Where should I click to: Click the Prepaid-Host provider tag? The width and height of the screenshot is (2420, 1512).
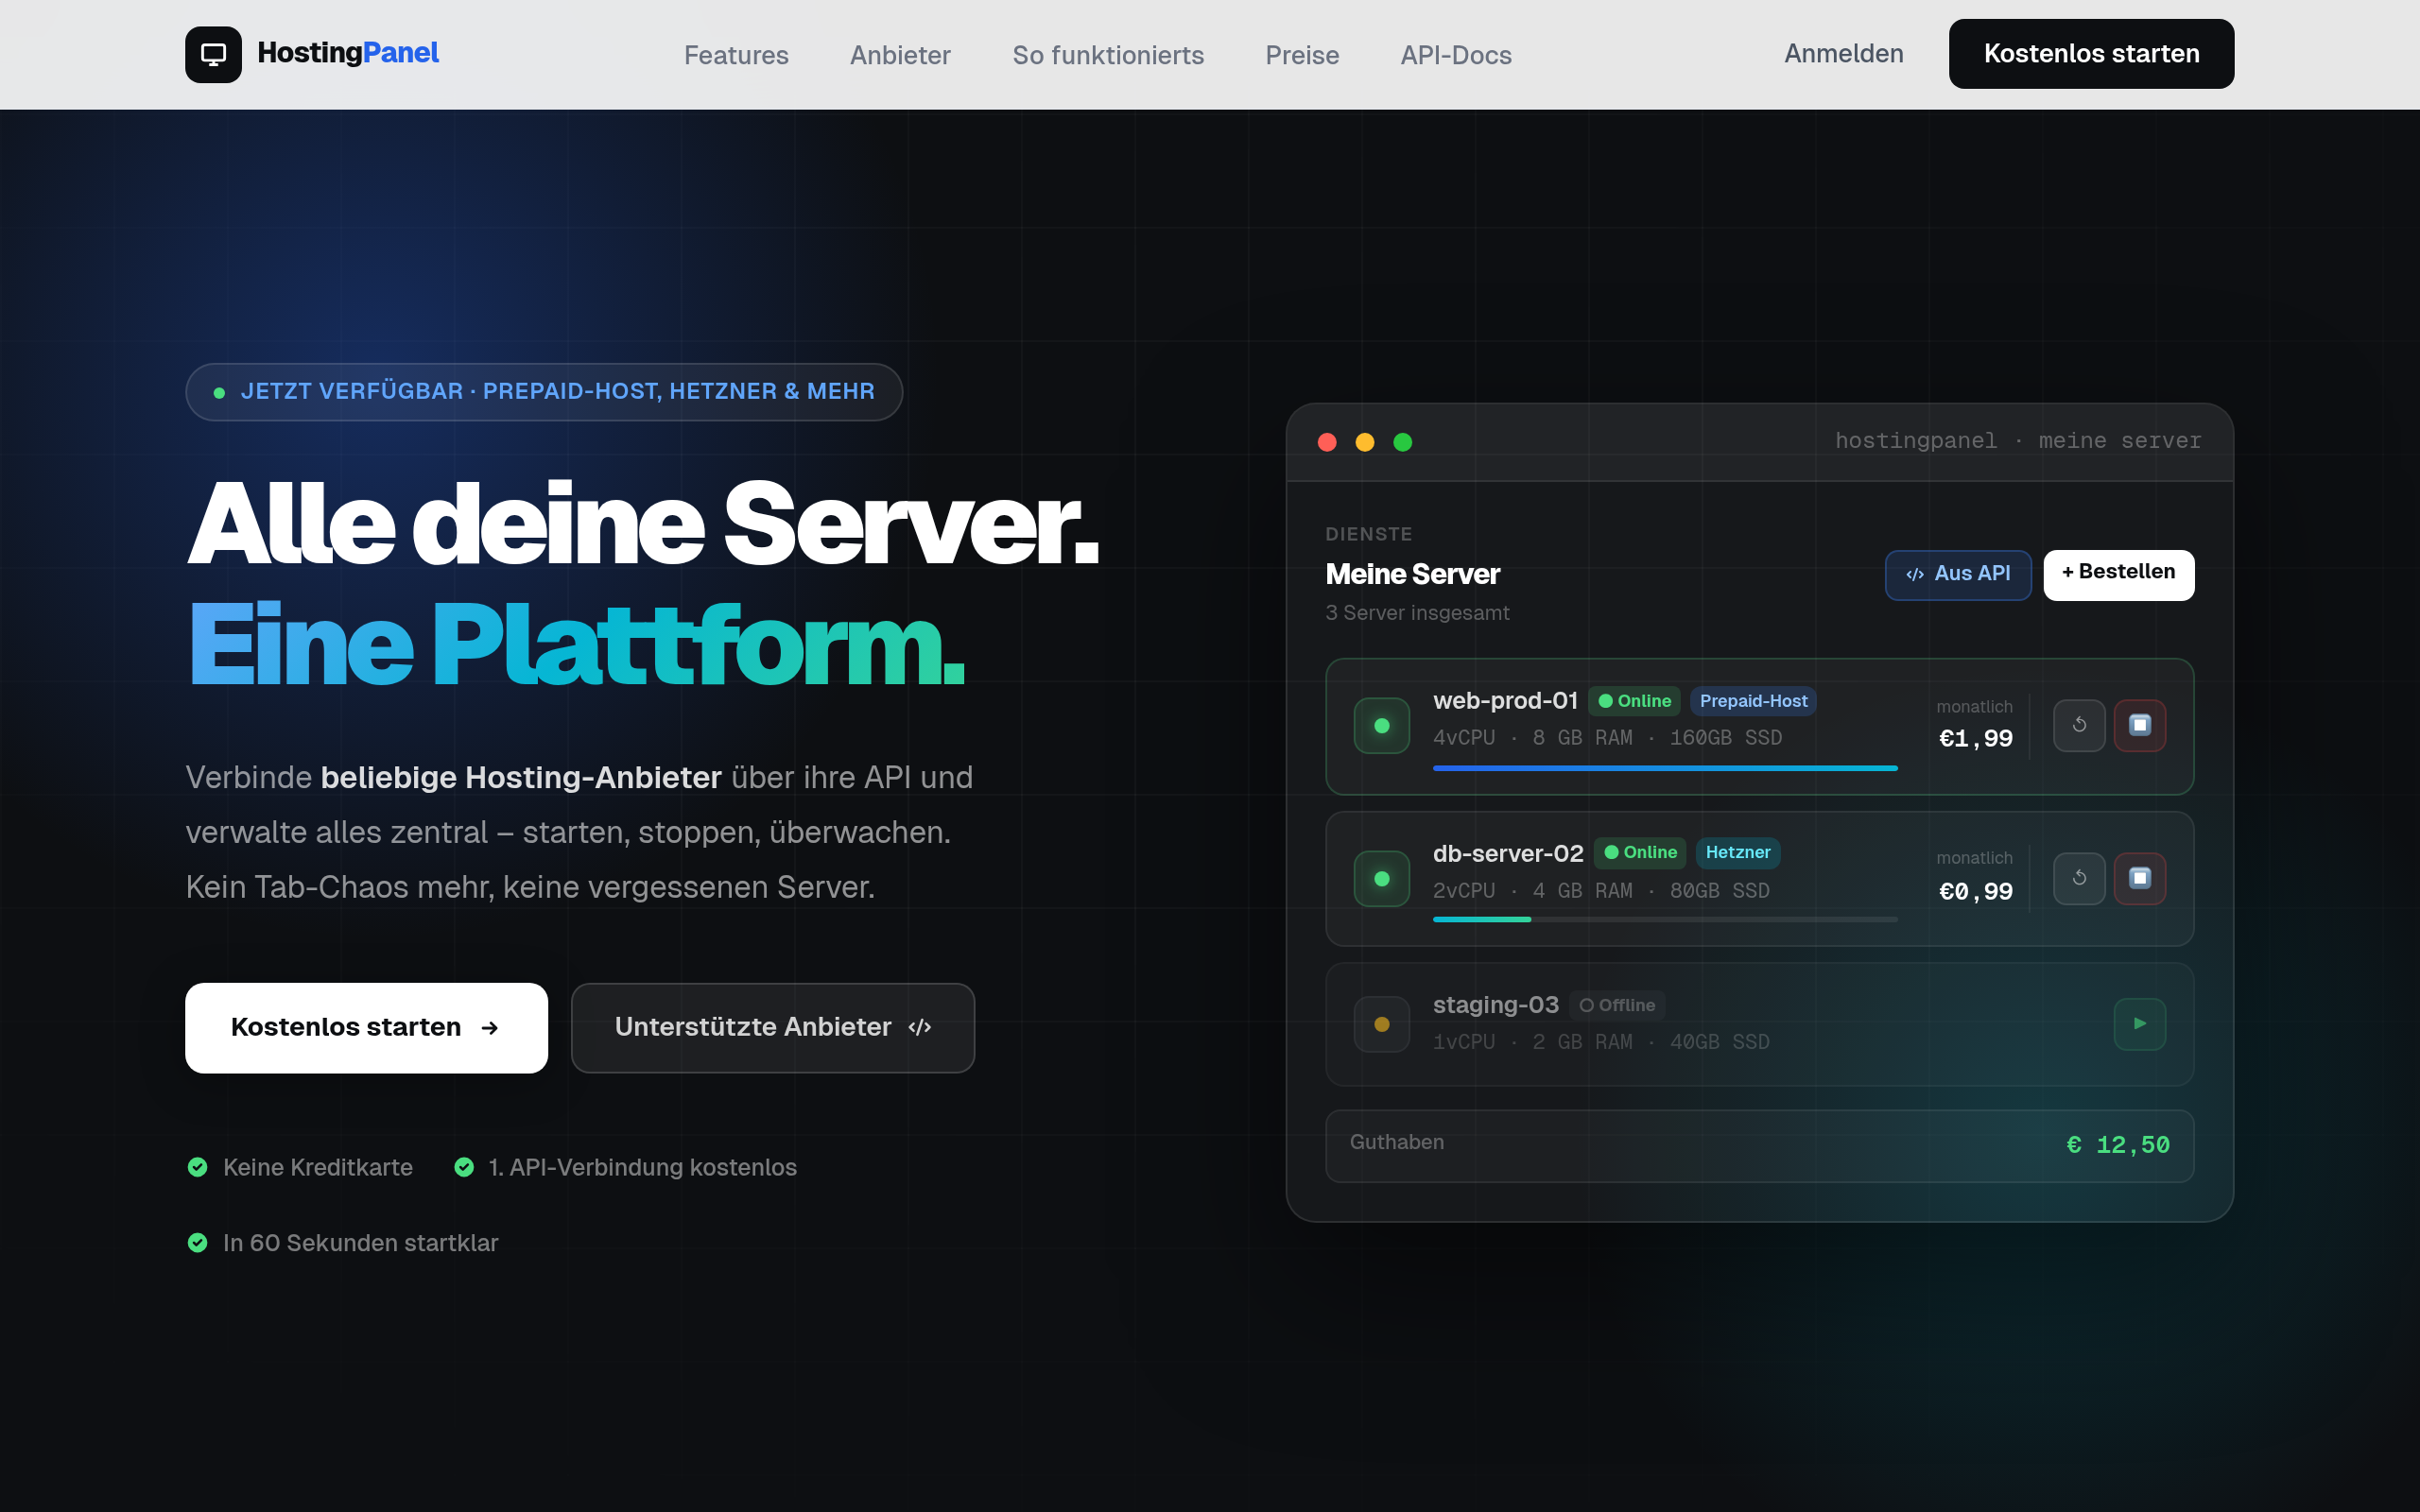1753,701
